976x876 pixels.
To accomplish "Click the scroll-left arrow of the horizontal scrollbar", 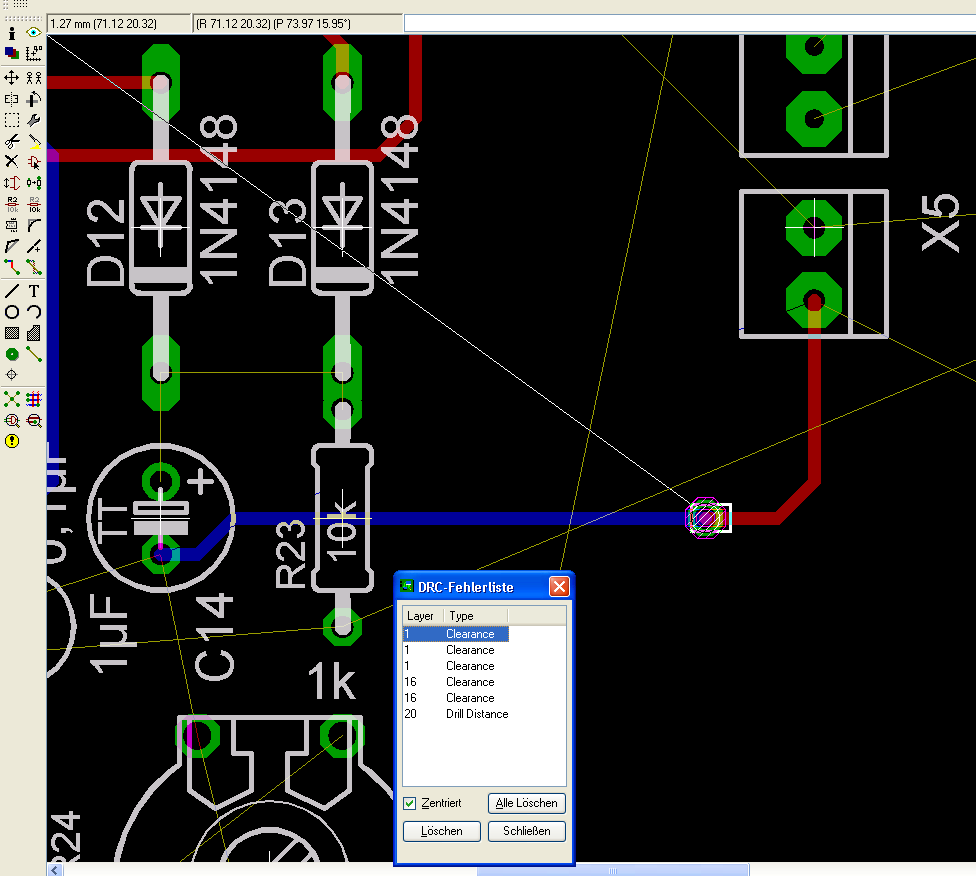I will click(55, 870).
